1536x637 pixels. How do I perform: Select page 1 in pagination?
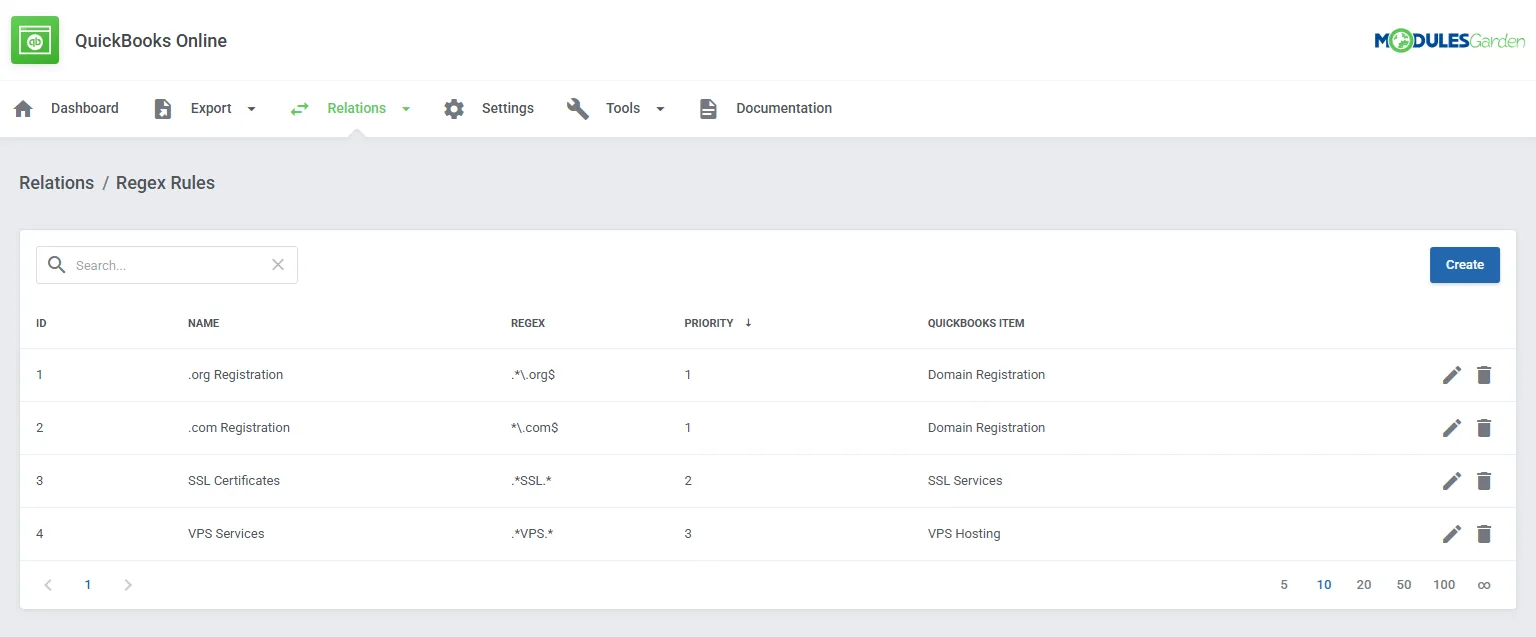tap(88, 585)
